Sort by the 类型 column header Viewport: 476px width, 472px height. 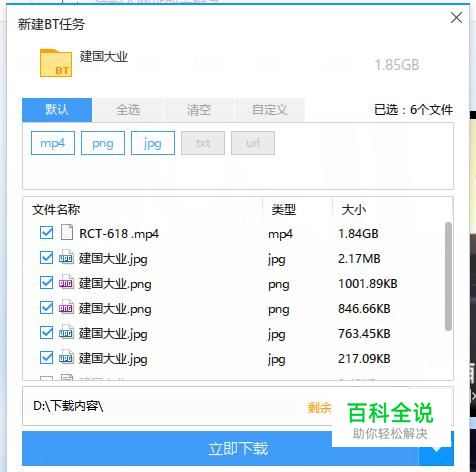click(284, 210)
